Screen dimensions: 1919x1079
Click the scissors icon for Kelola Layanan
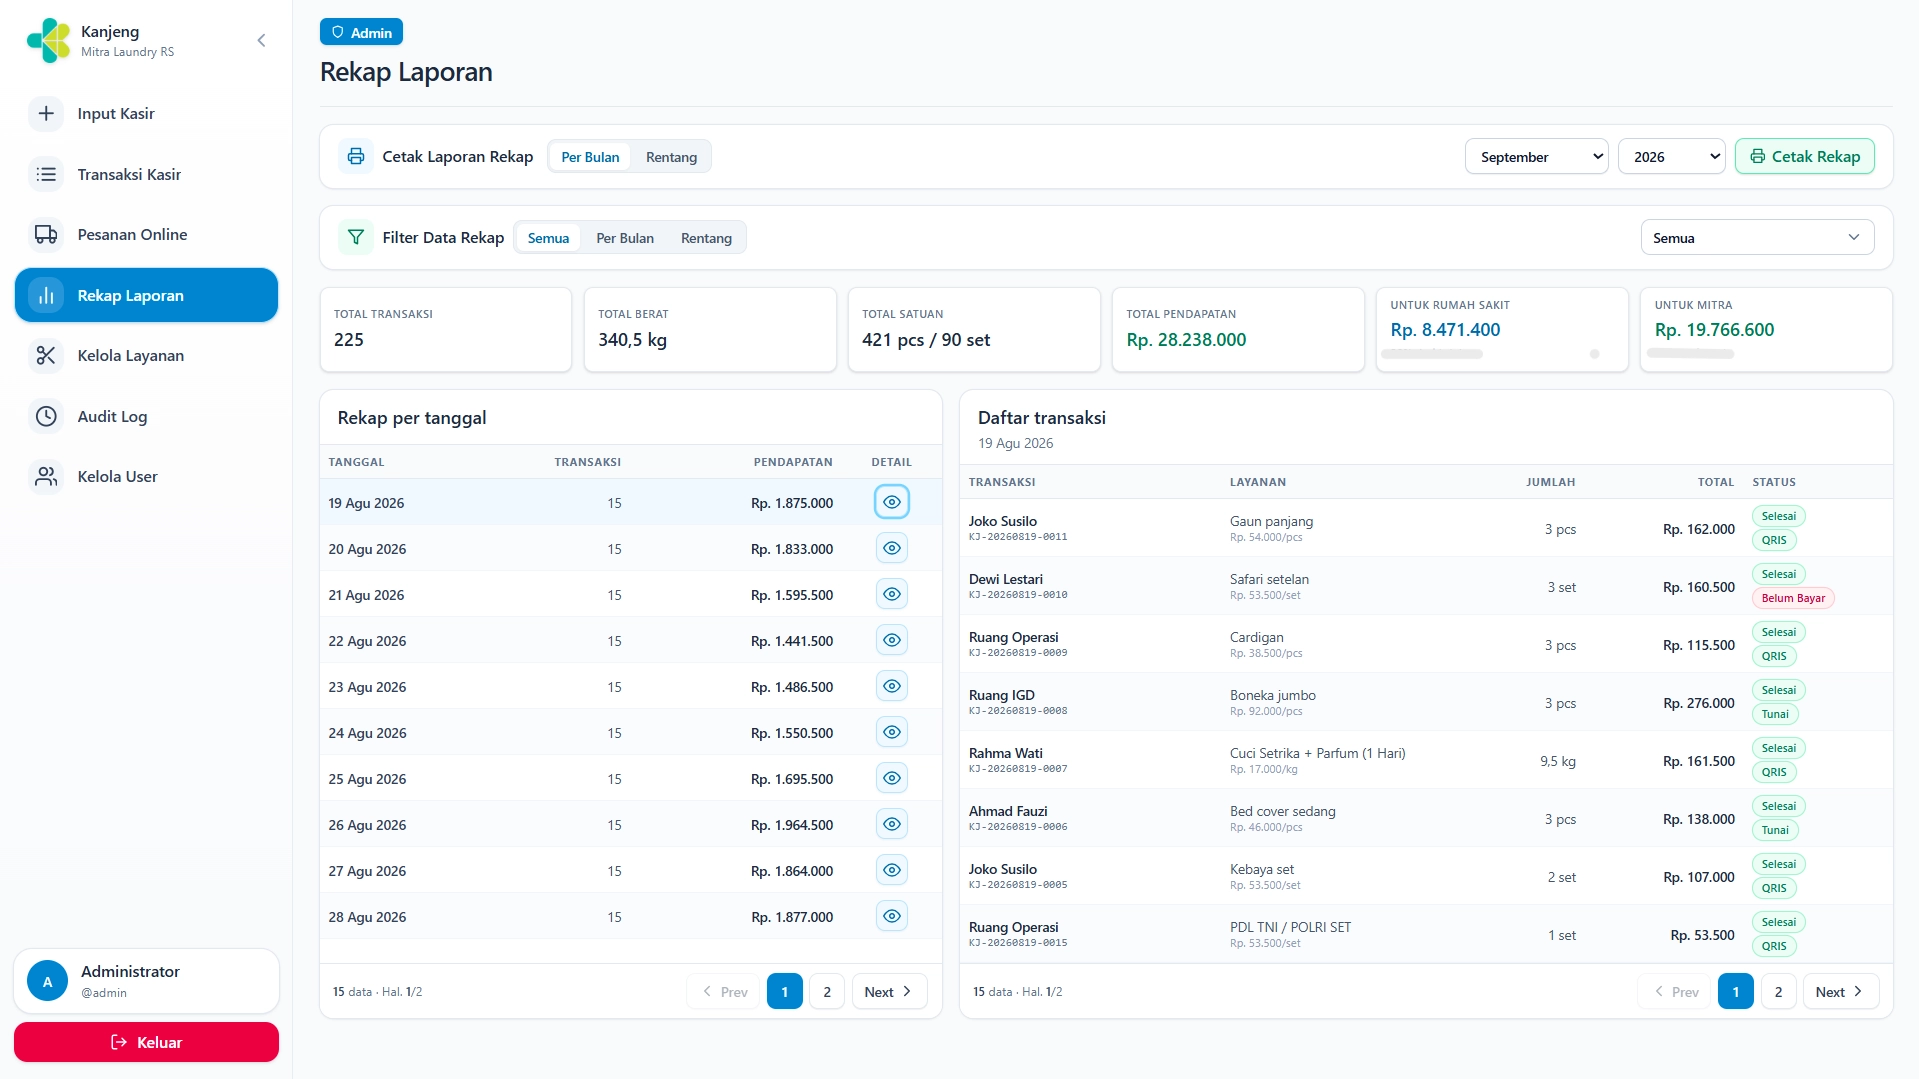click(x=46, y=356)
